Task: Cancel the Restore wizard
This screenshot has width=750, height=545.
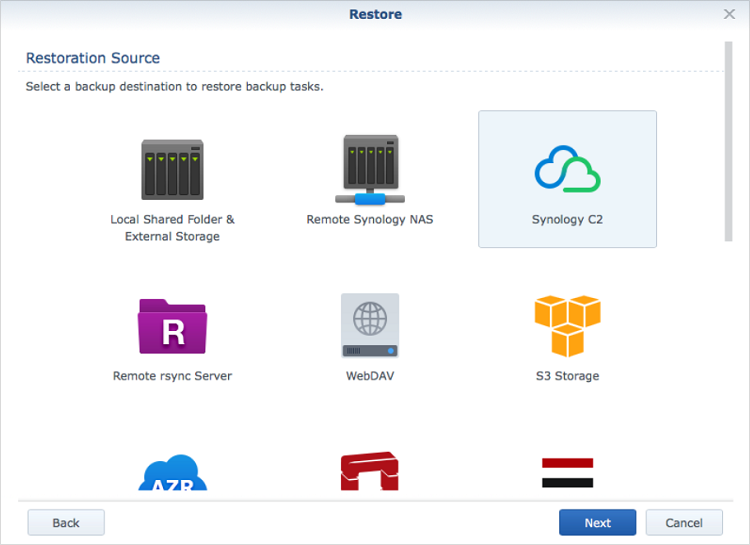Action: coord(684,523)
